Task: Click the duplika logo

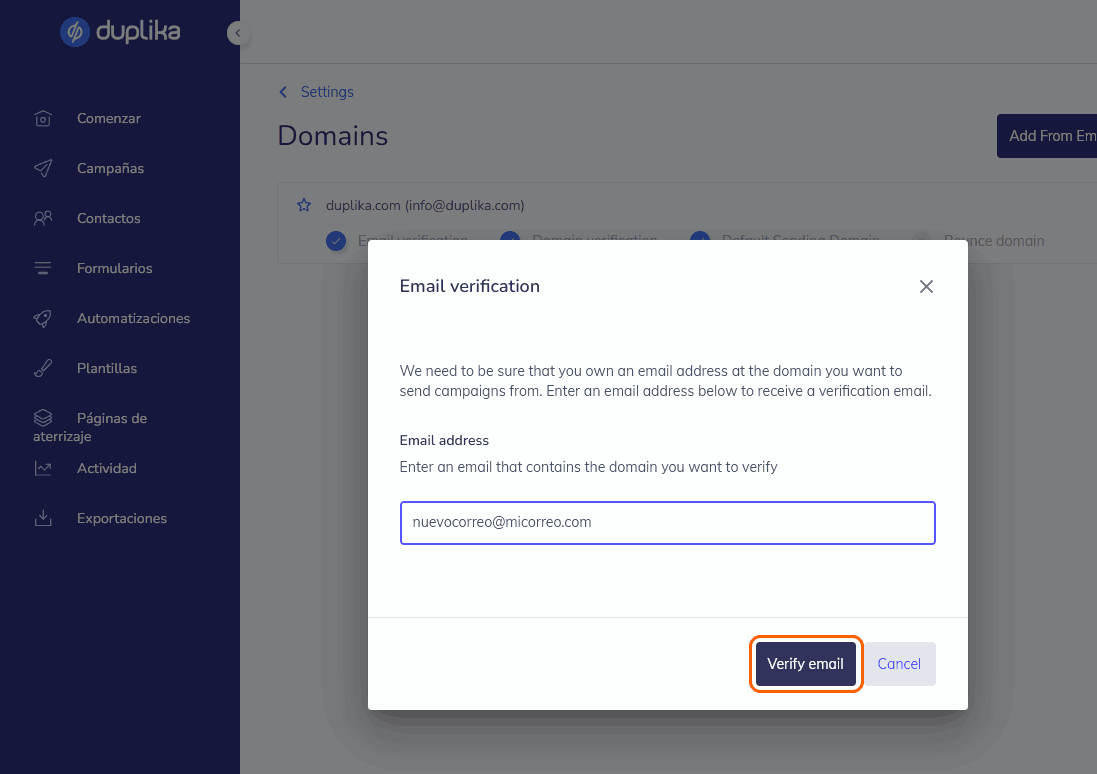Action: (x=119, y=31)
